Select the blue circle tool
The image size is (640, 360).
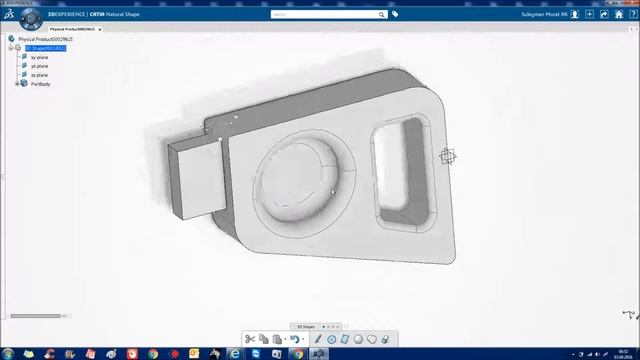pos(331,339)
